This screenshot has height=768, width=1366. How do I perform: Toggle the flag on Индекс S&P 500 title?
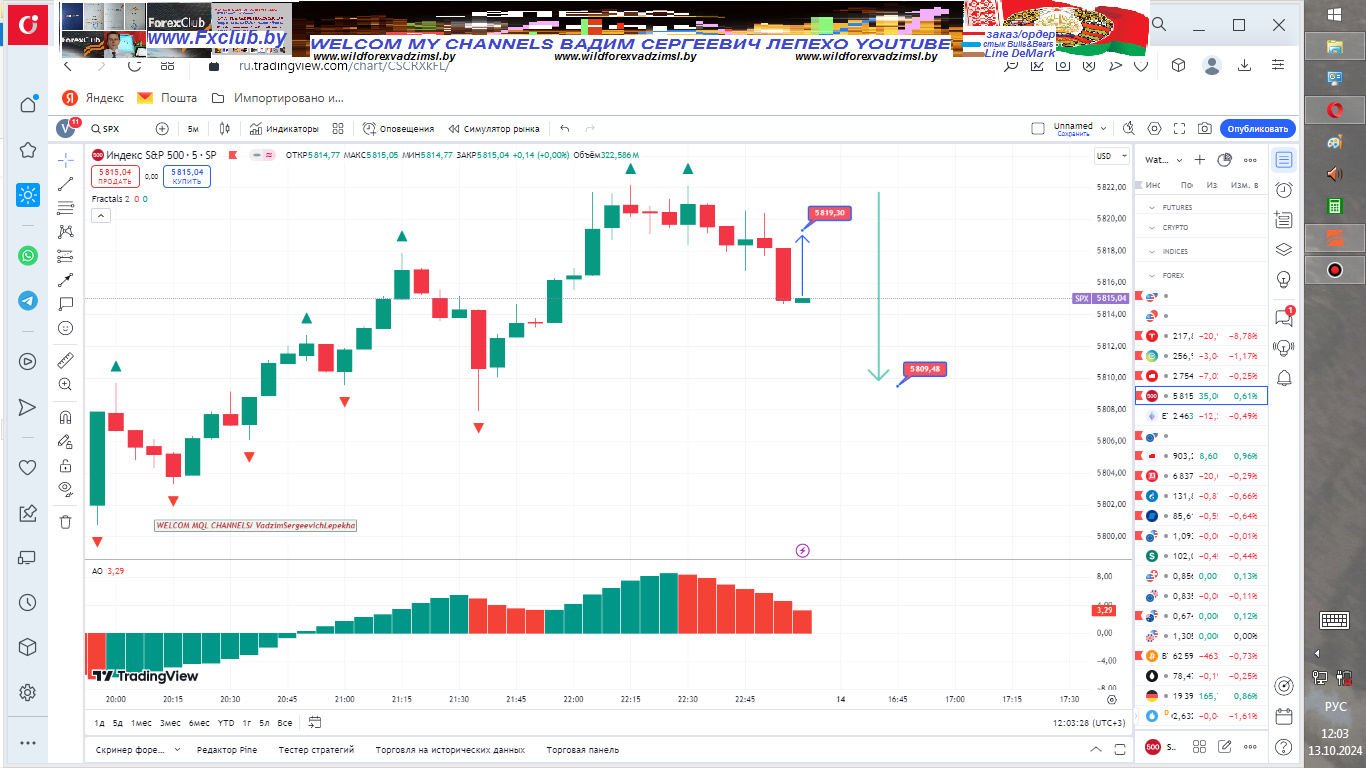(x=233, y=155)
